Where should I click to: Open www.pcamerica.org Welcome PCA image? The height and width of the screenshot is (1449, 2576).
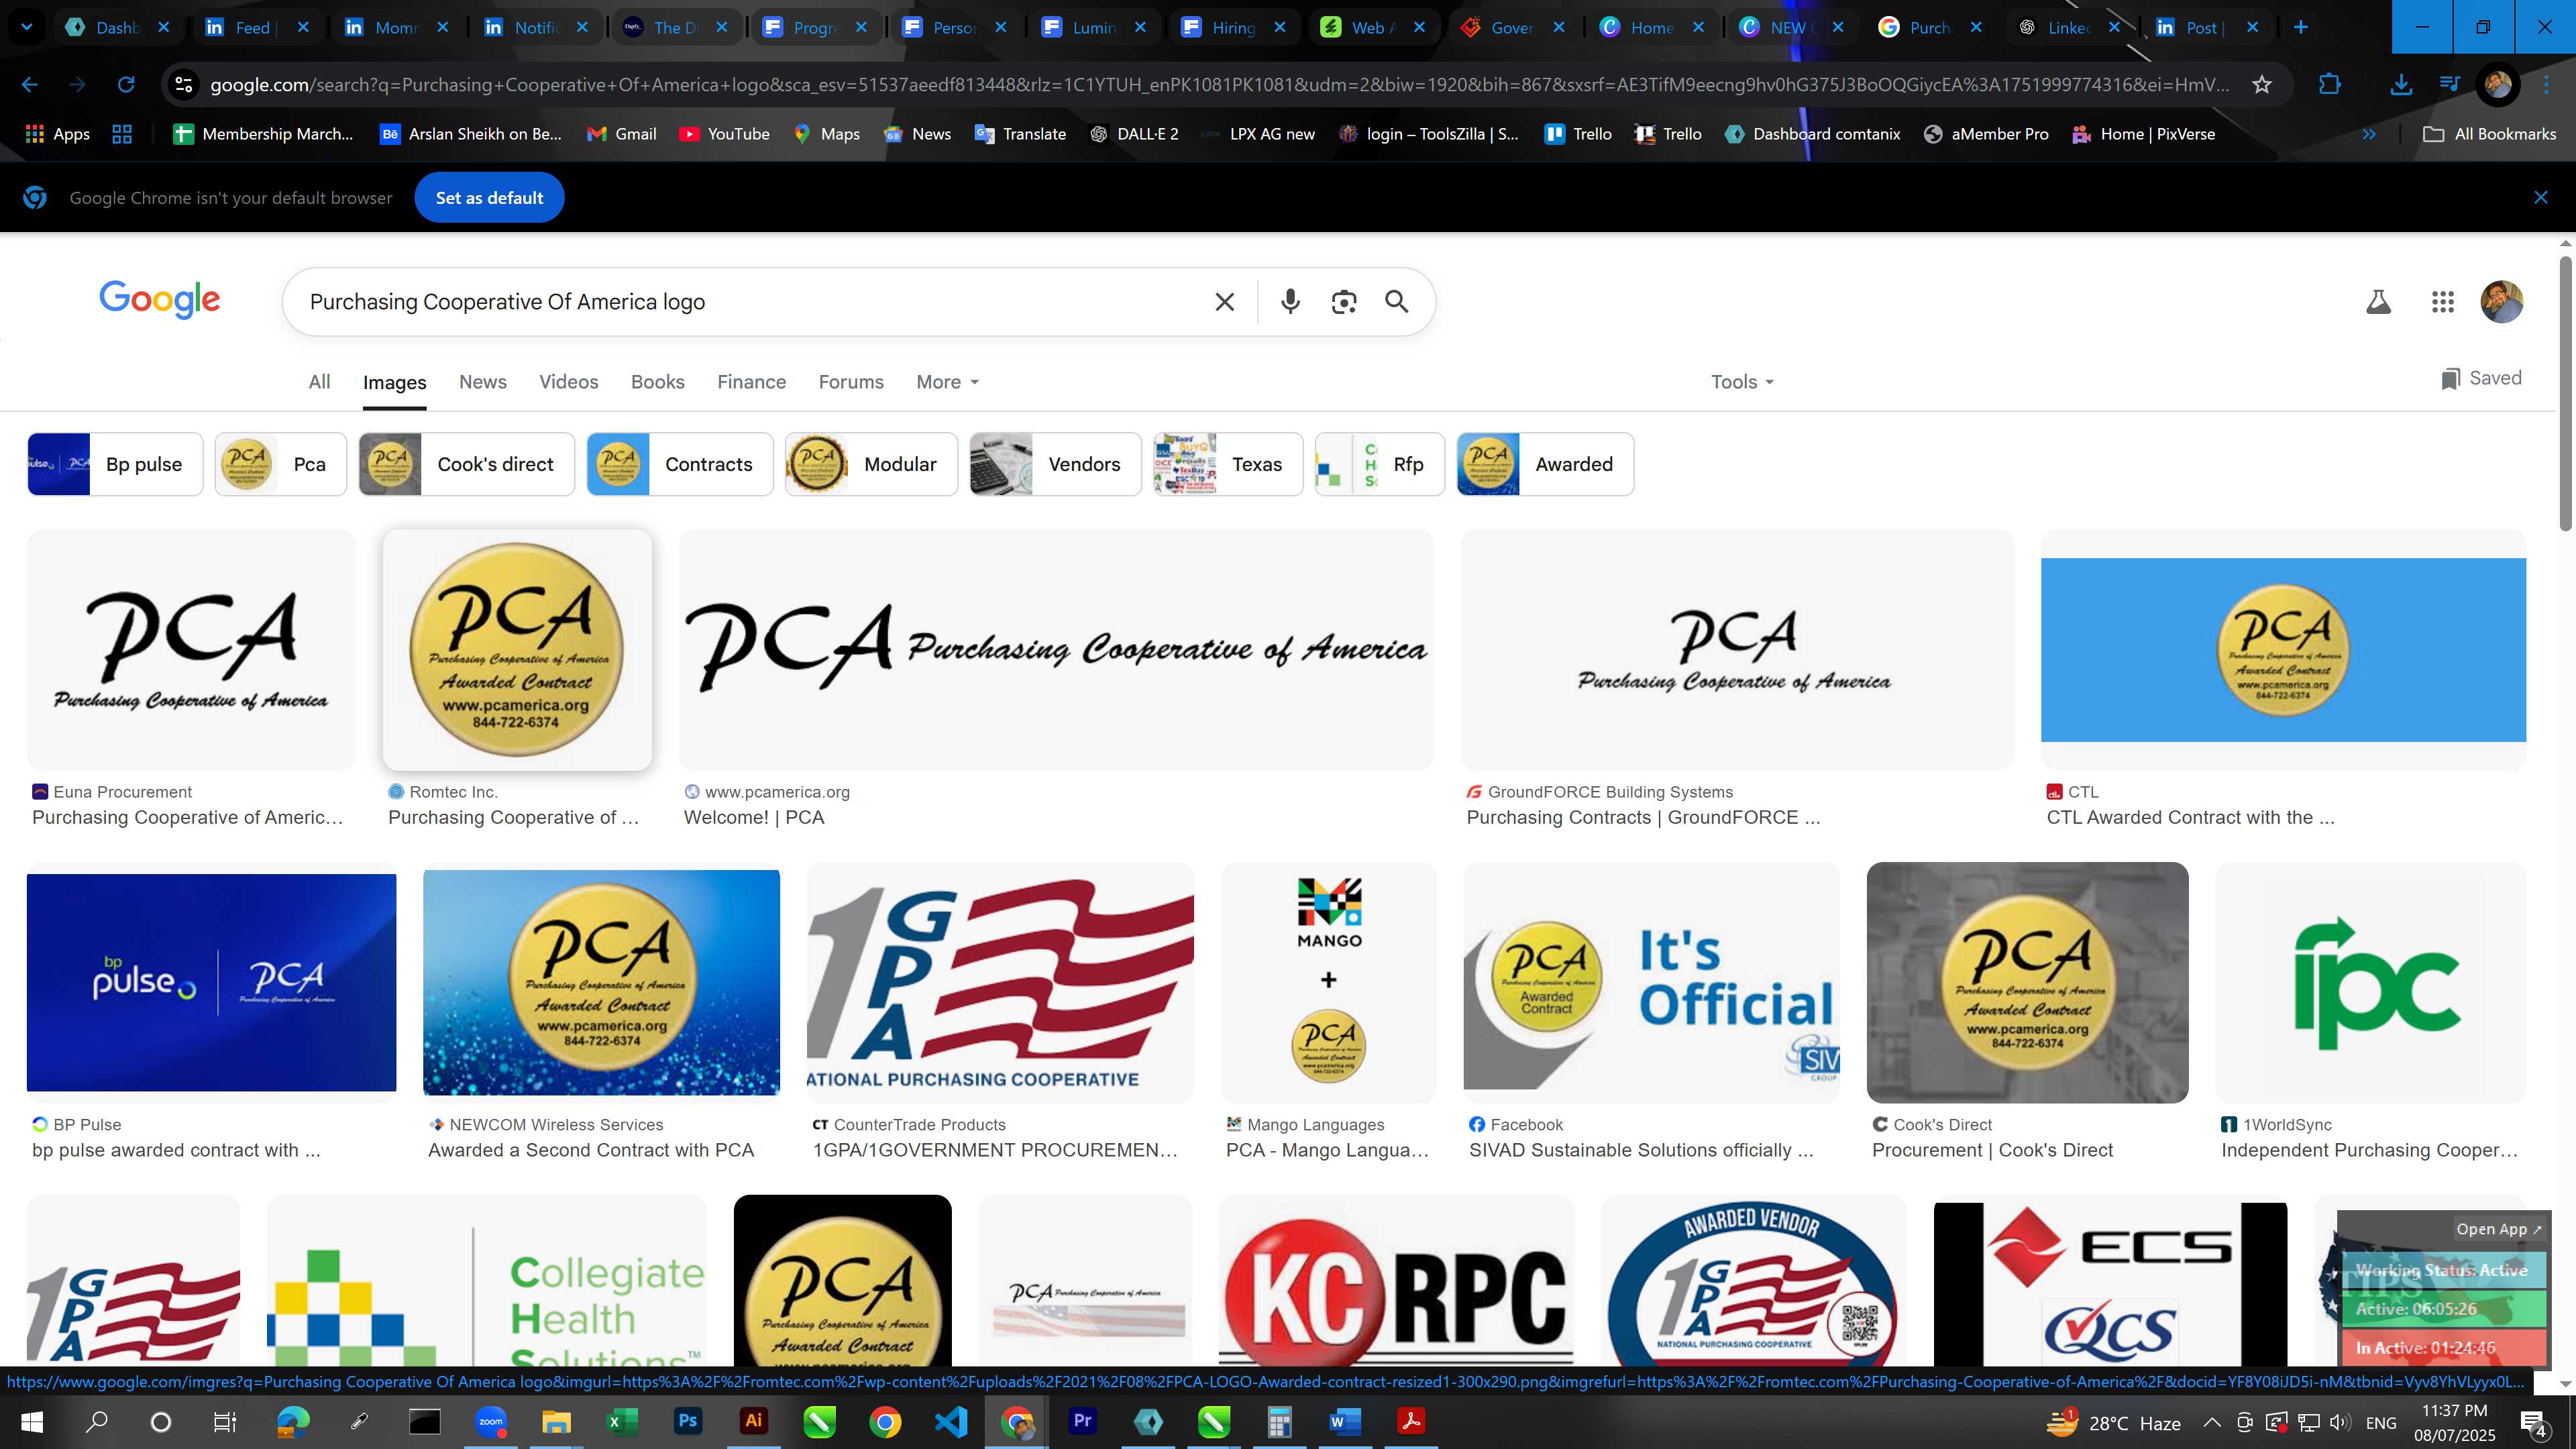(1056, 650)
